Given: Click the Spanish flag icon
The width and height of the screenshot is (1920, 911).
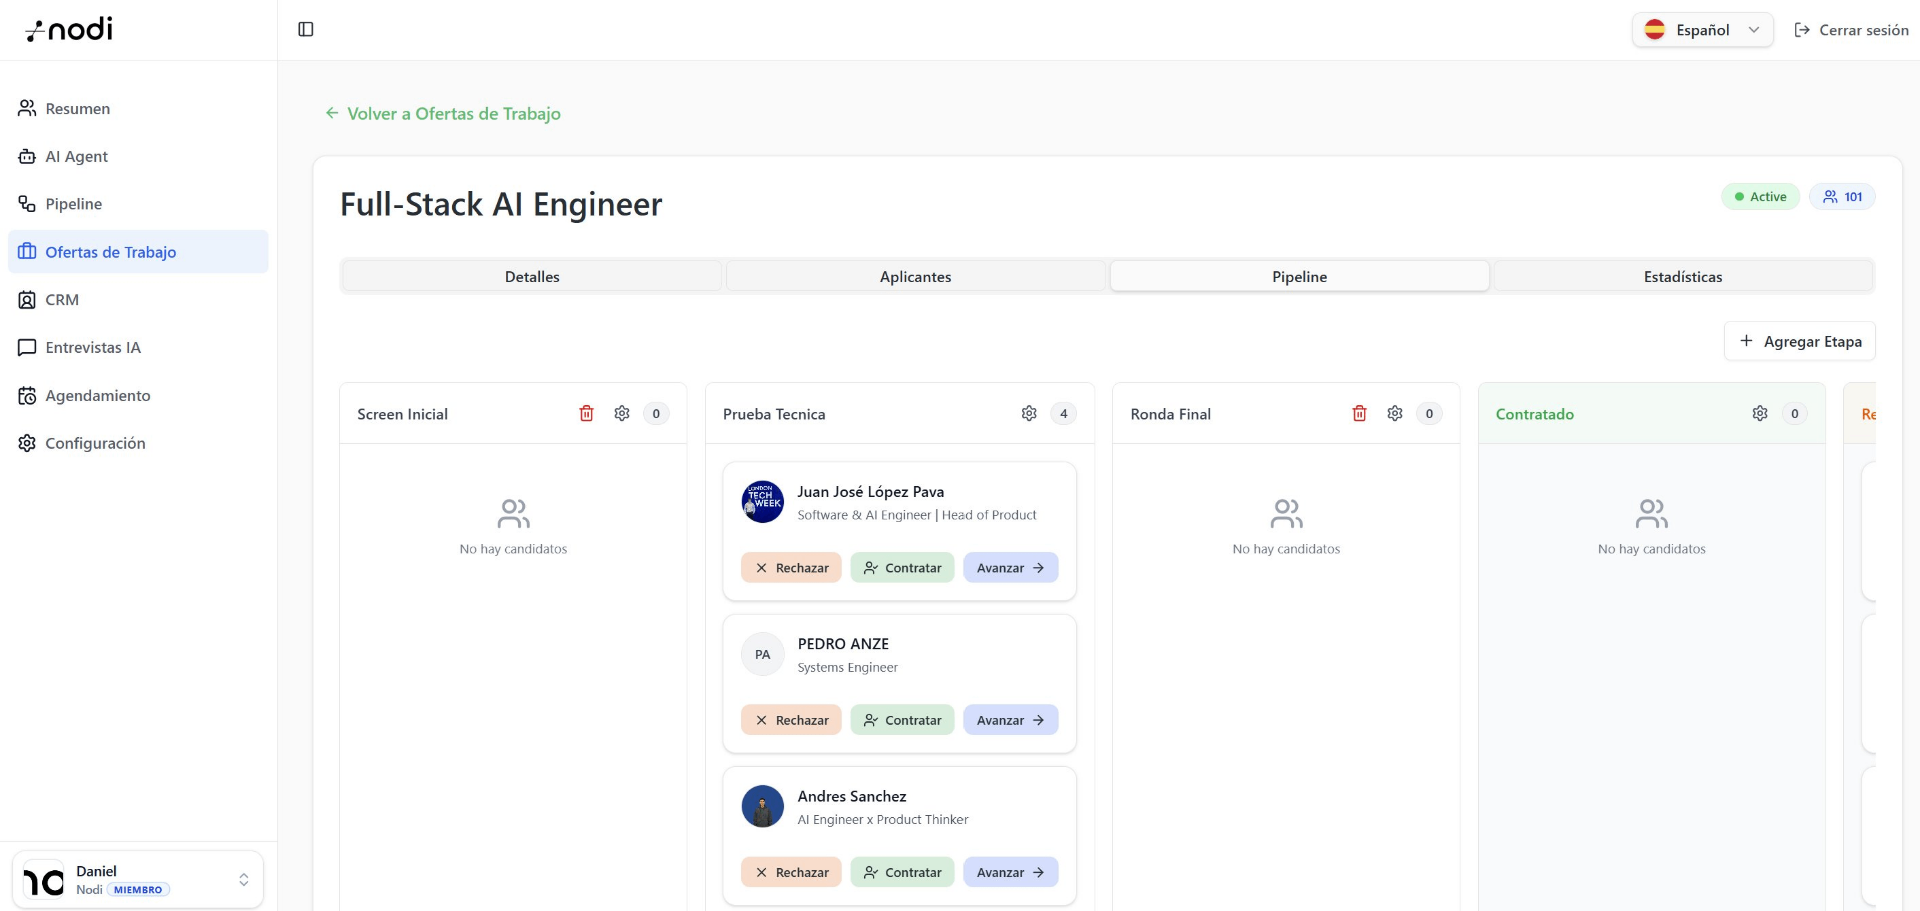Looking at the screenshot, I should click(1655, 30).
